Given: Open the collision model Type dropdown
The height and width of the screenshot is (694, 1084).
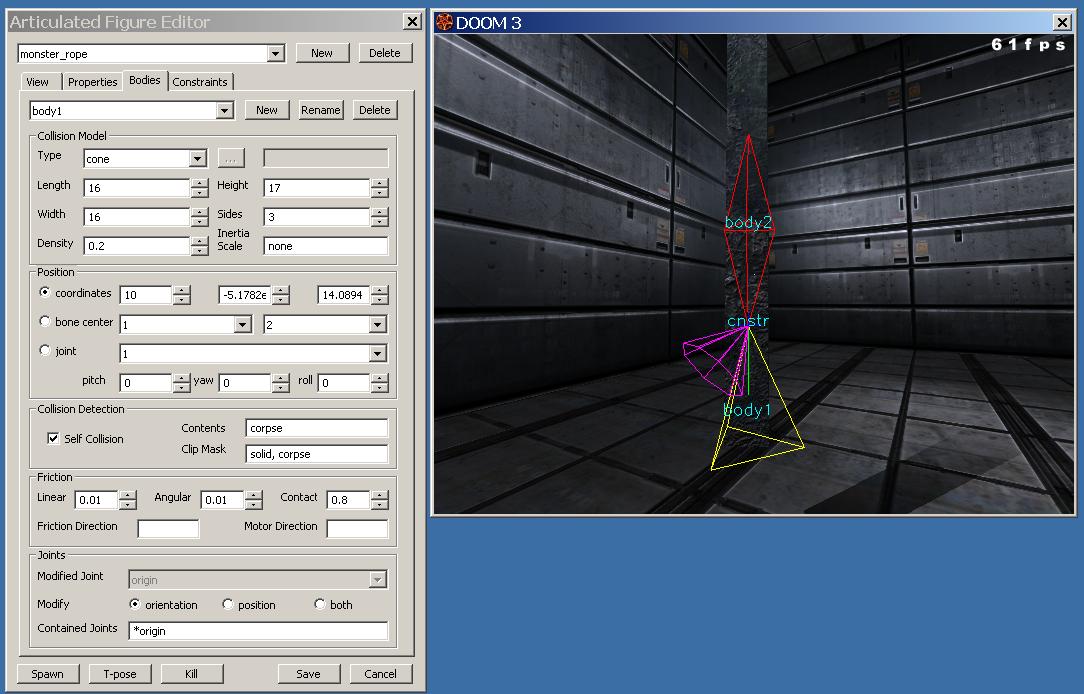Looking at the screenshot, I should coord(197,159).
